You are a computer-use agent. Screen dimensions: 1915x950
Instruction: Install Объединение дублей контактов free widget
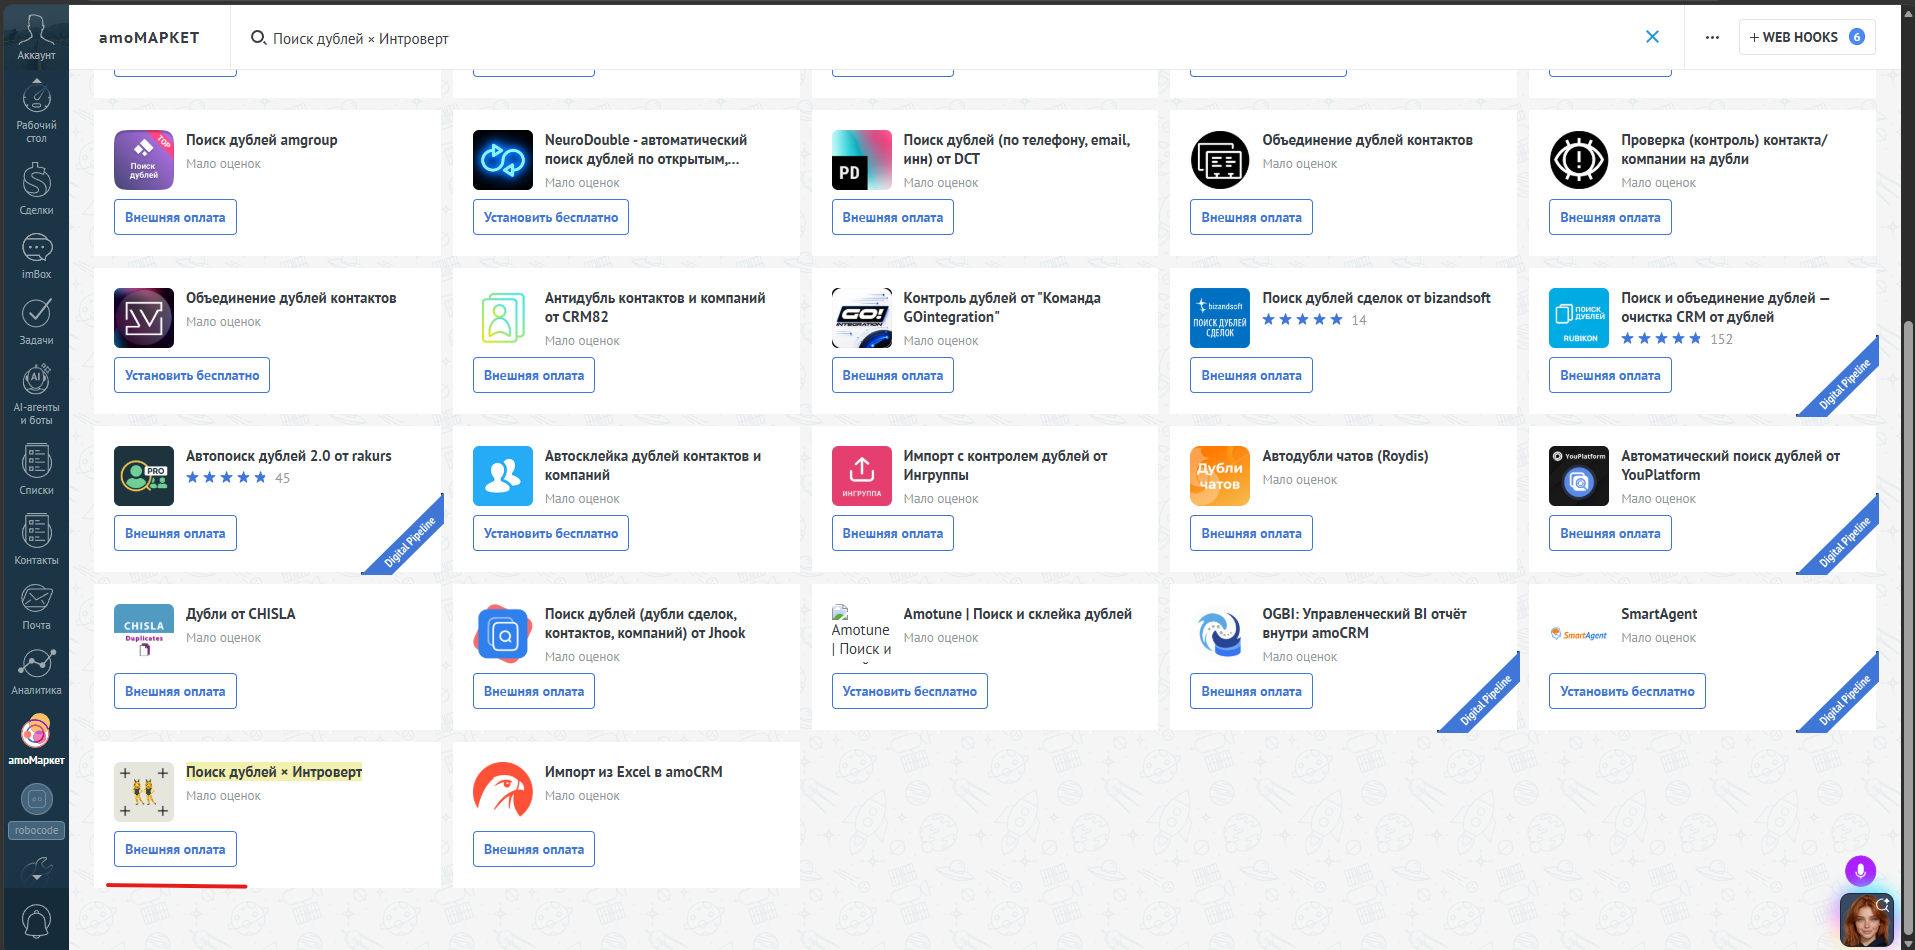click(x=192, y=375)
